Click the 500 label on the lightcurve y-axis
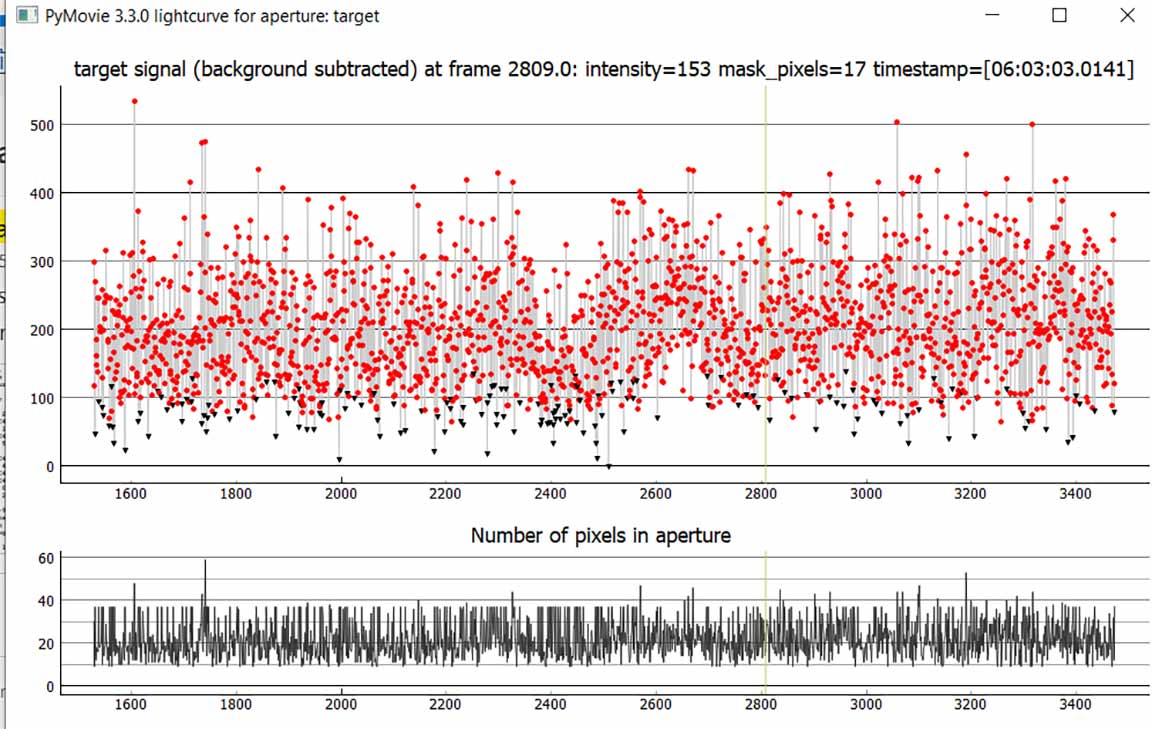This screenshot has height=729, width=1152. tap(42, 126)
